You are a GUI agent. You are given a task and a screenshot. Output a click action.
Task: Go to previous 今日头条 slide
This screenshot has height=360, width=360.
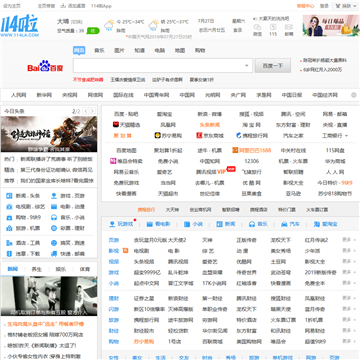[86, 111]
